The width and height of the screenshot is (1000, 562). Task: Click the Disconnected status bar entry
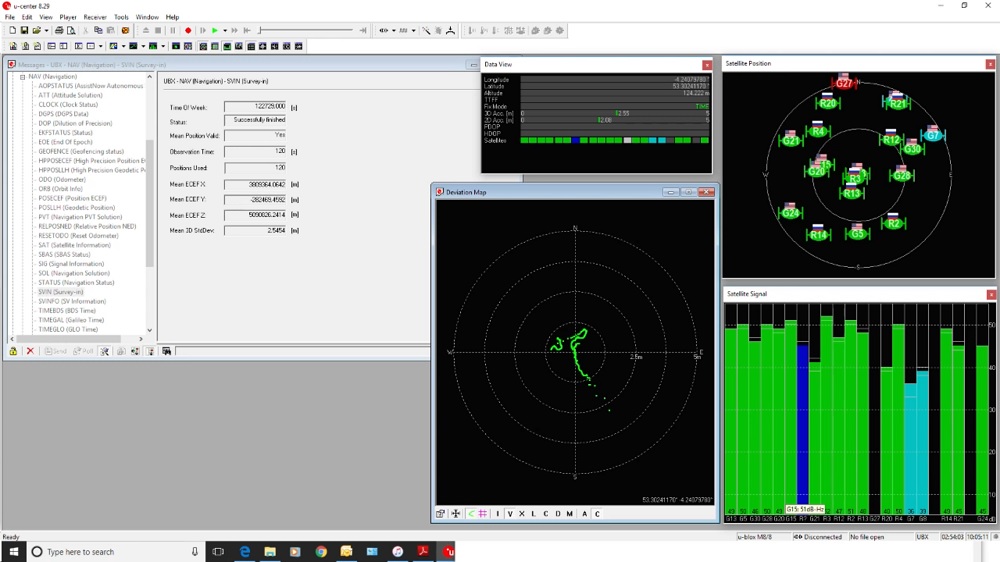tap(818, 537)
